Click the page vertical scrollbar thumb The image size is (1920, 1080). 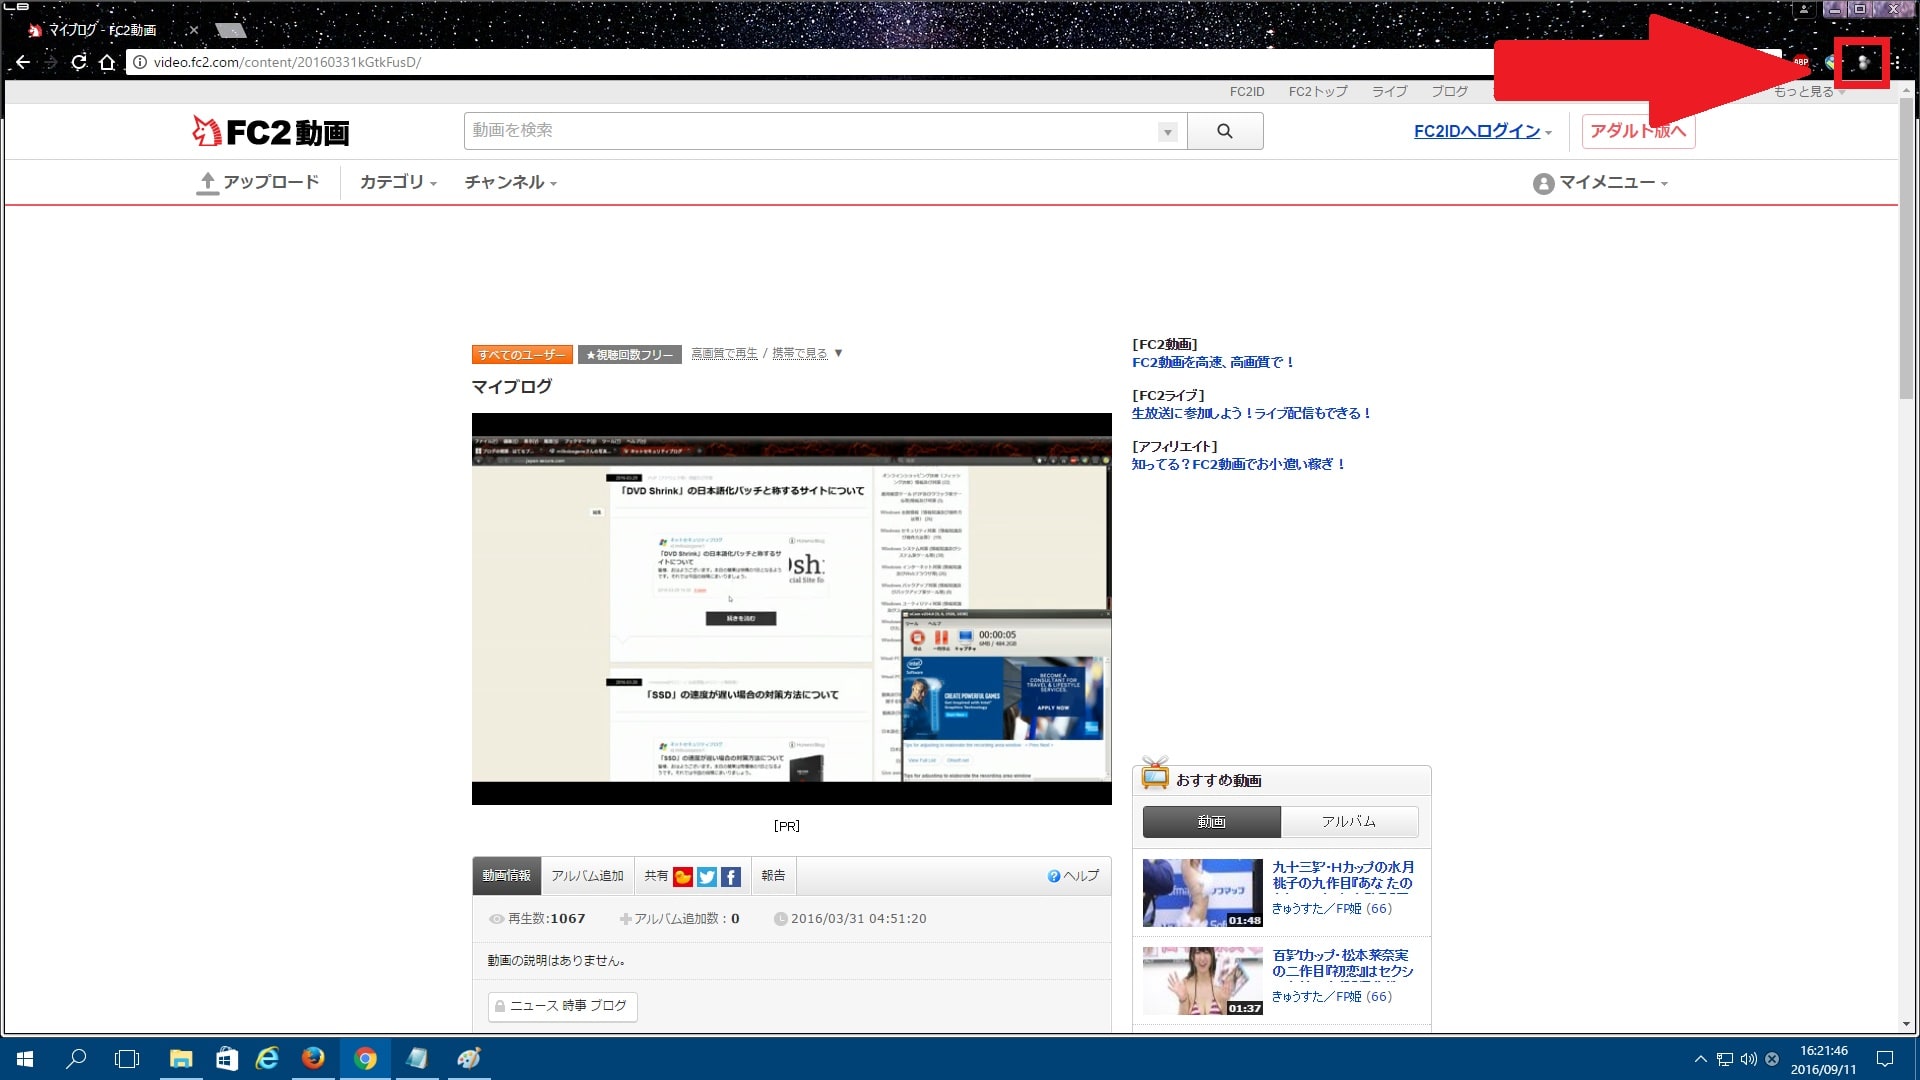coord(1907,250)
